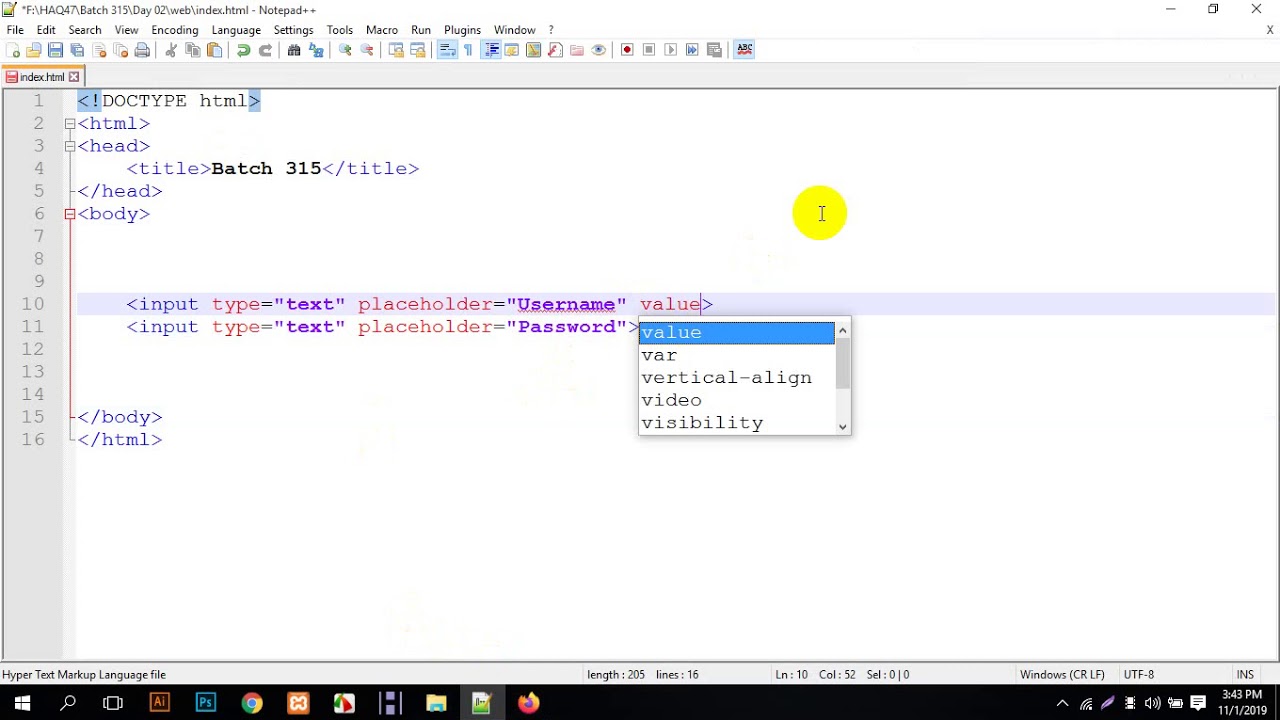This screenshot has width=1280, height=720.
Task: Start macro recording with the red button
Action: point(627,50)
